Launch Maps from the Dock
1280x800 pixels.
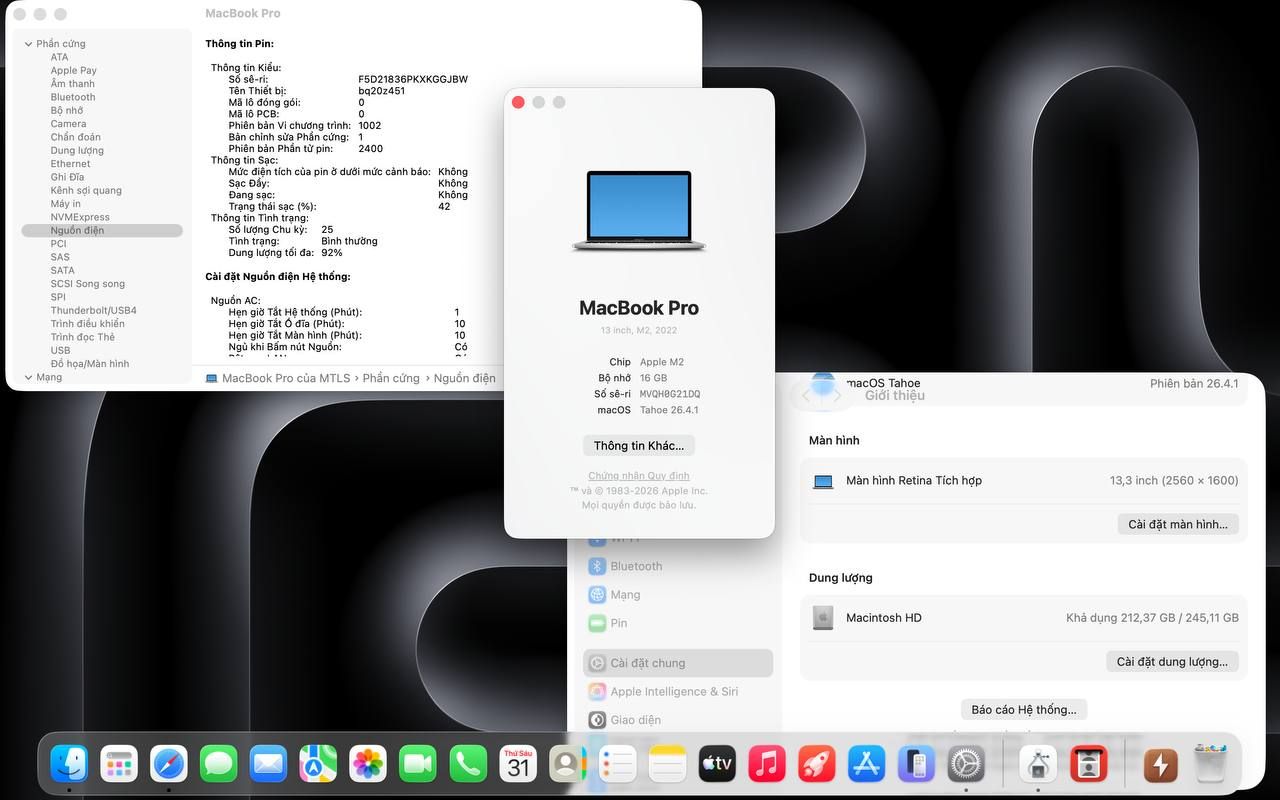318,765
